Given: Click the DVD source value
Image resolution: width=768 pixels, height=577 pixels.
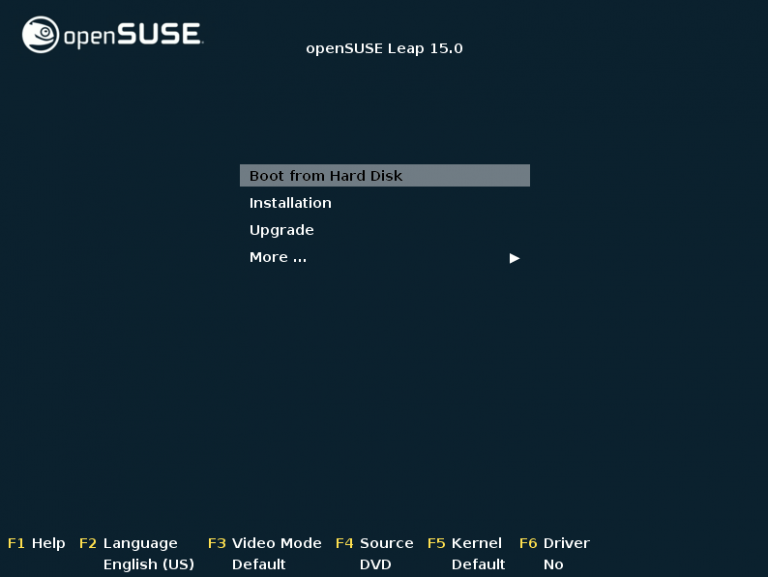Looking at the screenshot, I should pos(375,564).
